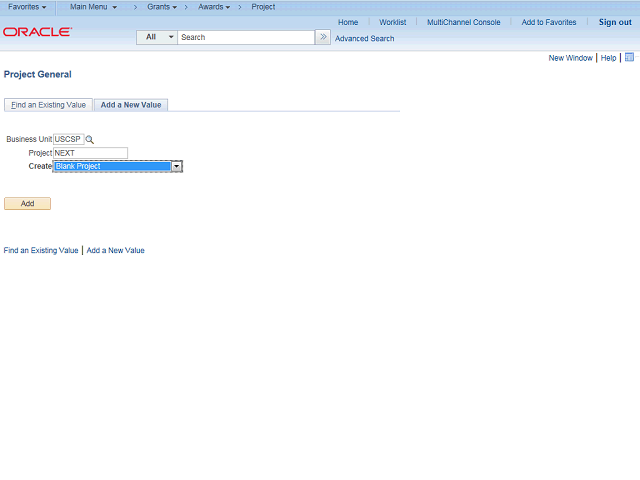
Task: Go to the Home link
Action: (348, 22)
